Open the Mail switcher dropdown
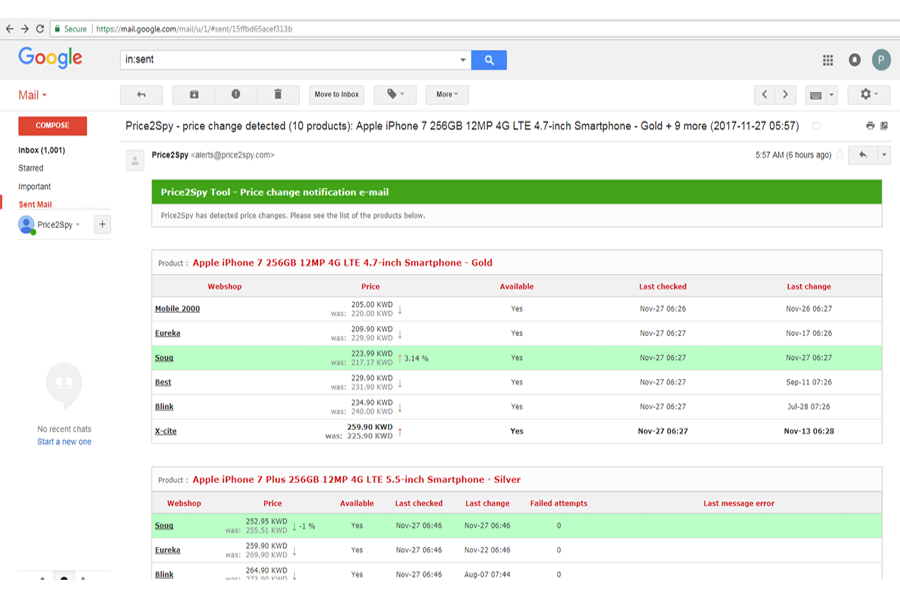This screenshot has height=600, width=900. [32, 95]
